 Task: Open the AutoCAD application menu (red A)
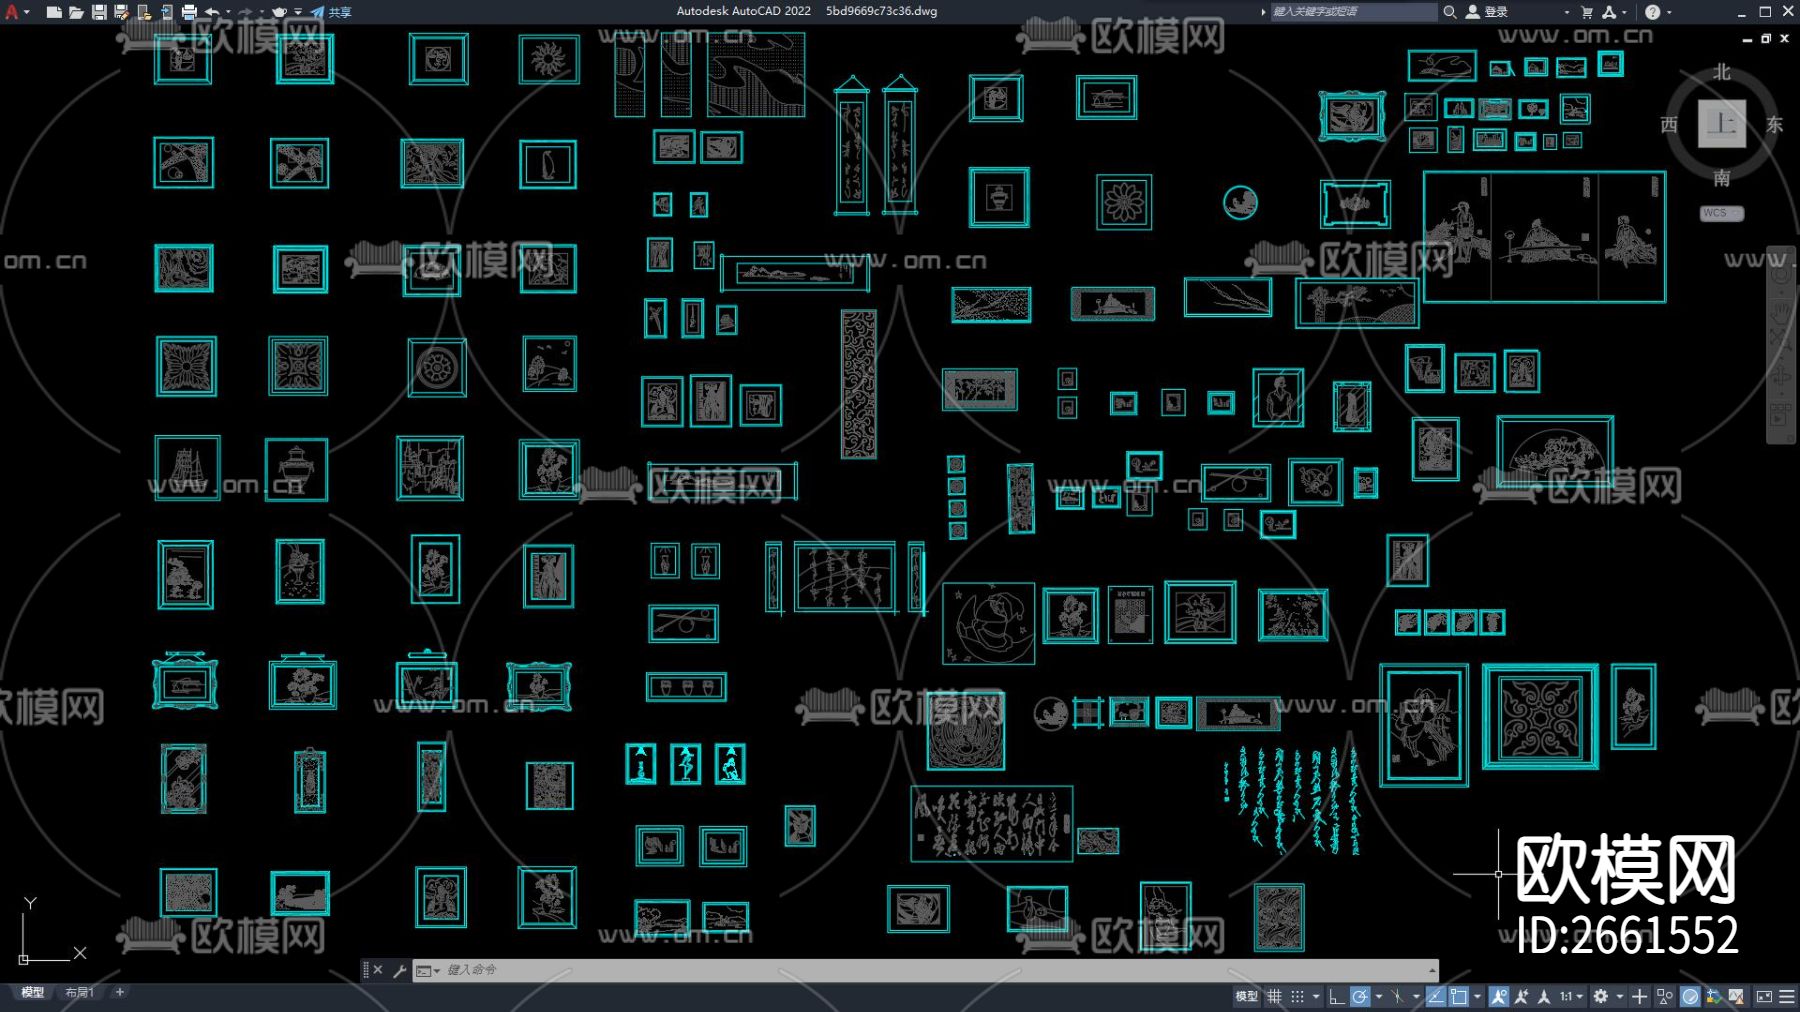pos(12,12)
